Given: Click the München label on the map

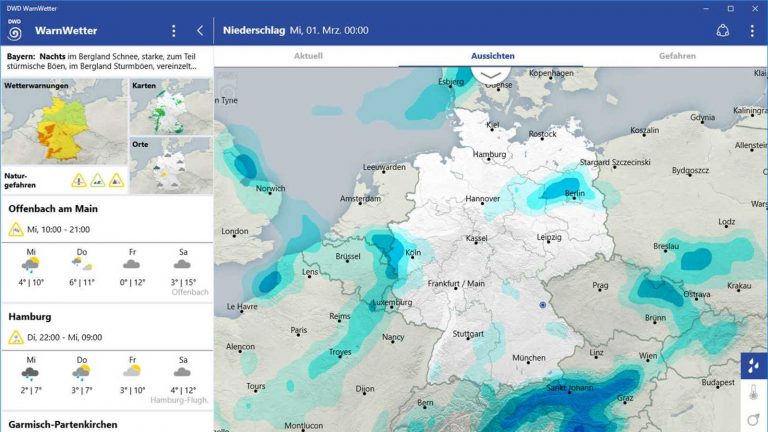Looking at the screenshot, I should coord(528,358).
